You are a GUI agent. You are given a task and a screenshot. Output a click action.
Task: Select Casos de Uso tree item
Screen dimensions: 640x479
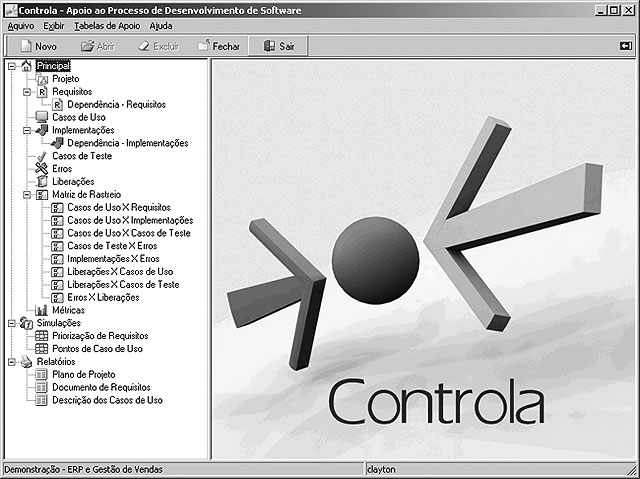[79, 118]
